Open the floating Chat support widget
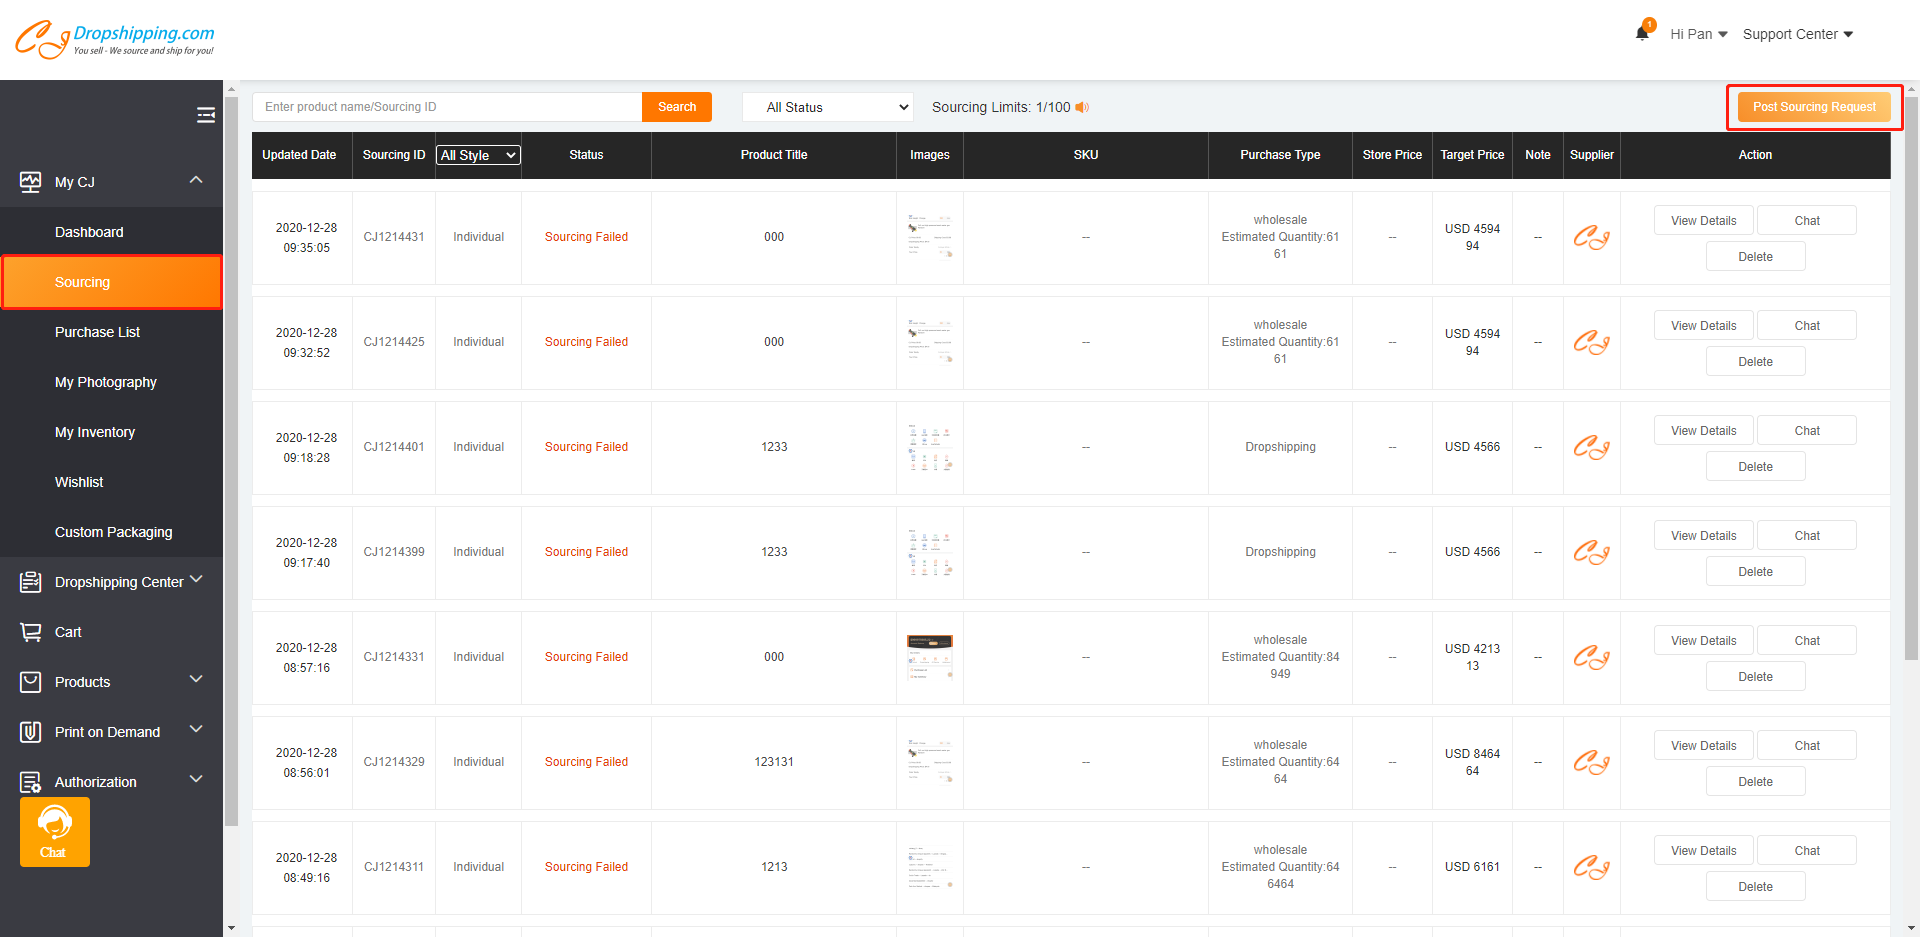This screenshot has height=937, width=1920. 55,832
